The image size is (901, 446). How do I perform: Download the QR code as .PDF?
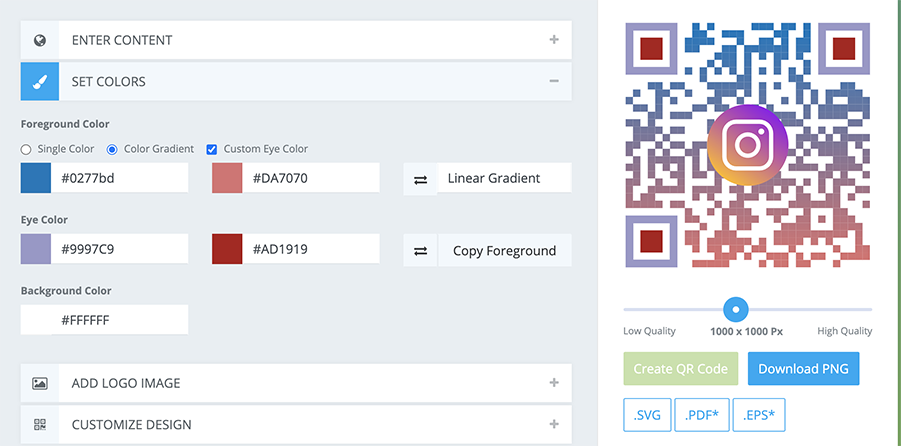coord(702,415)
